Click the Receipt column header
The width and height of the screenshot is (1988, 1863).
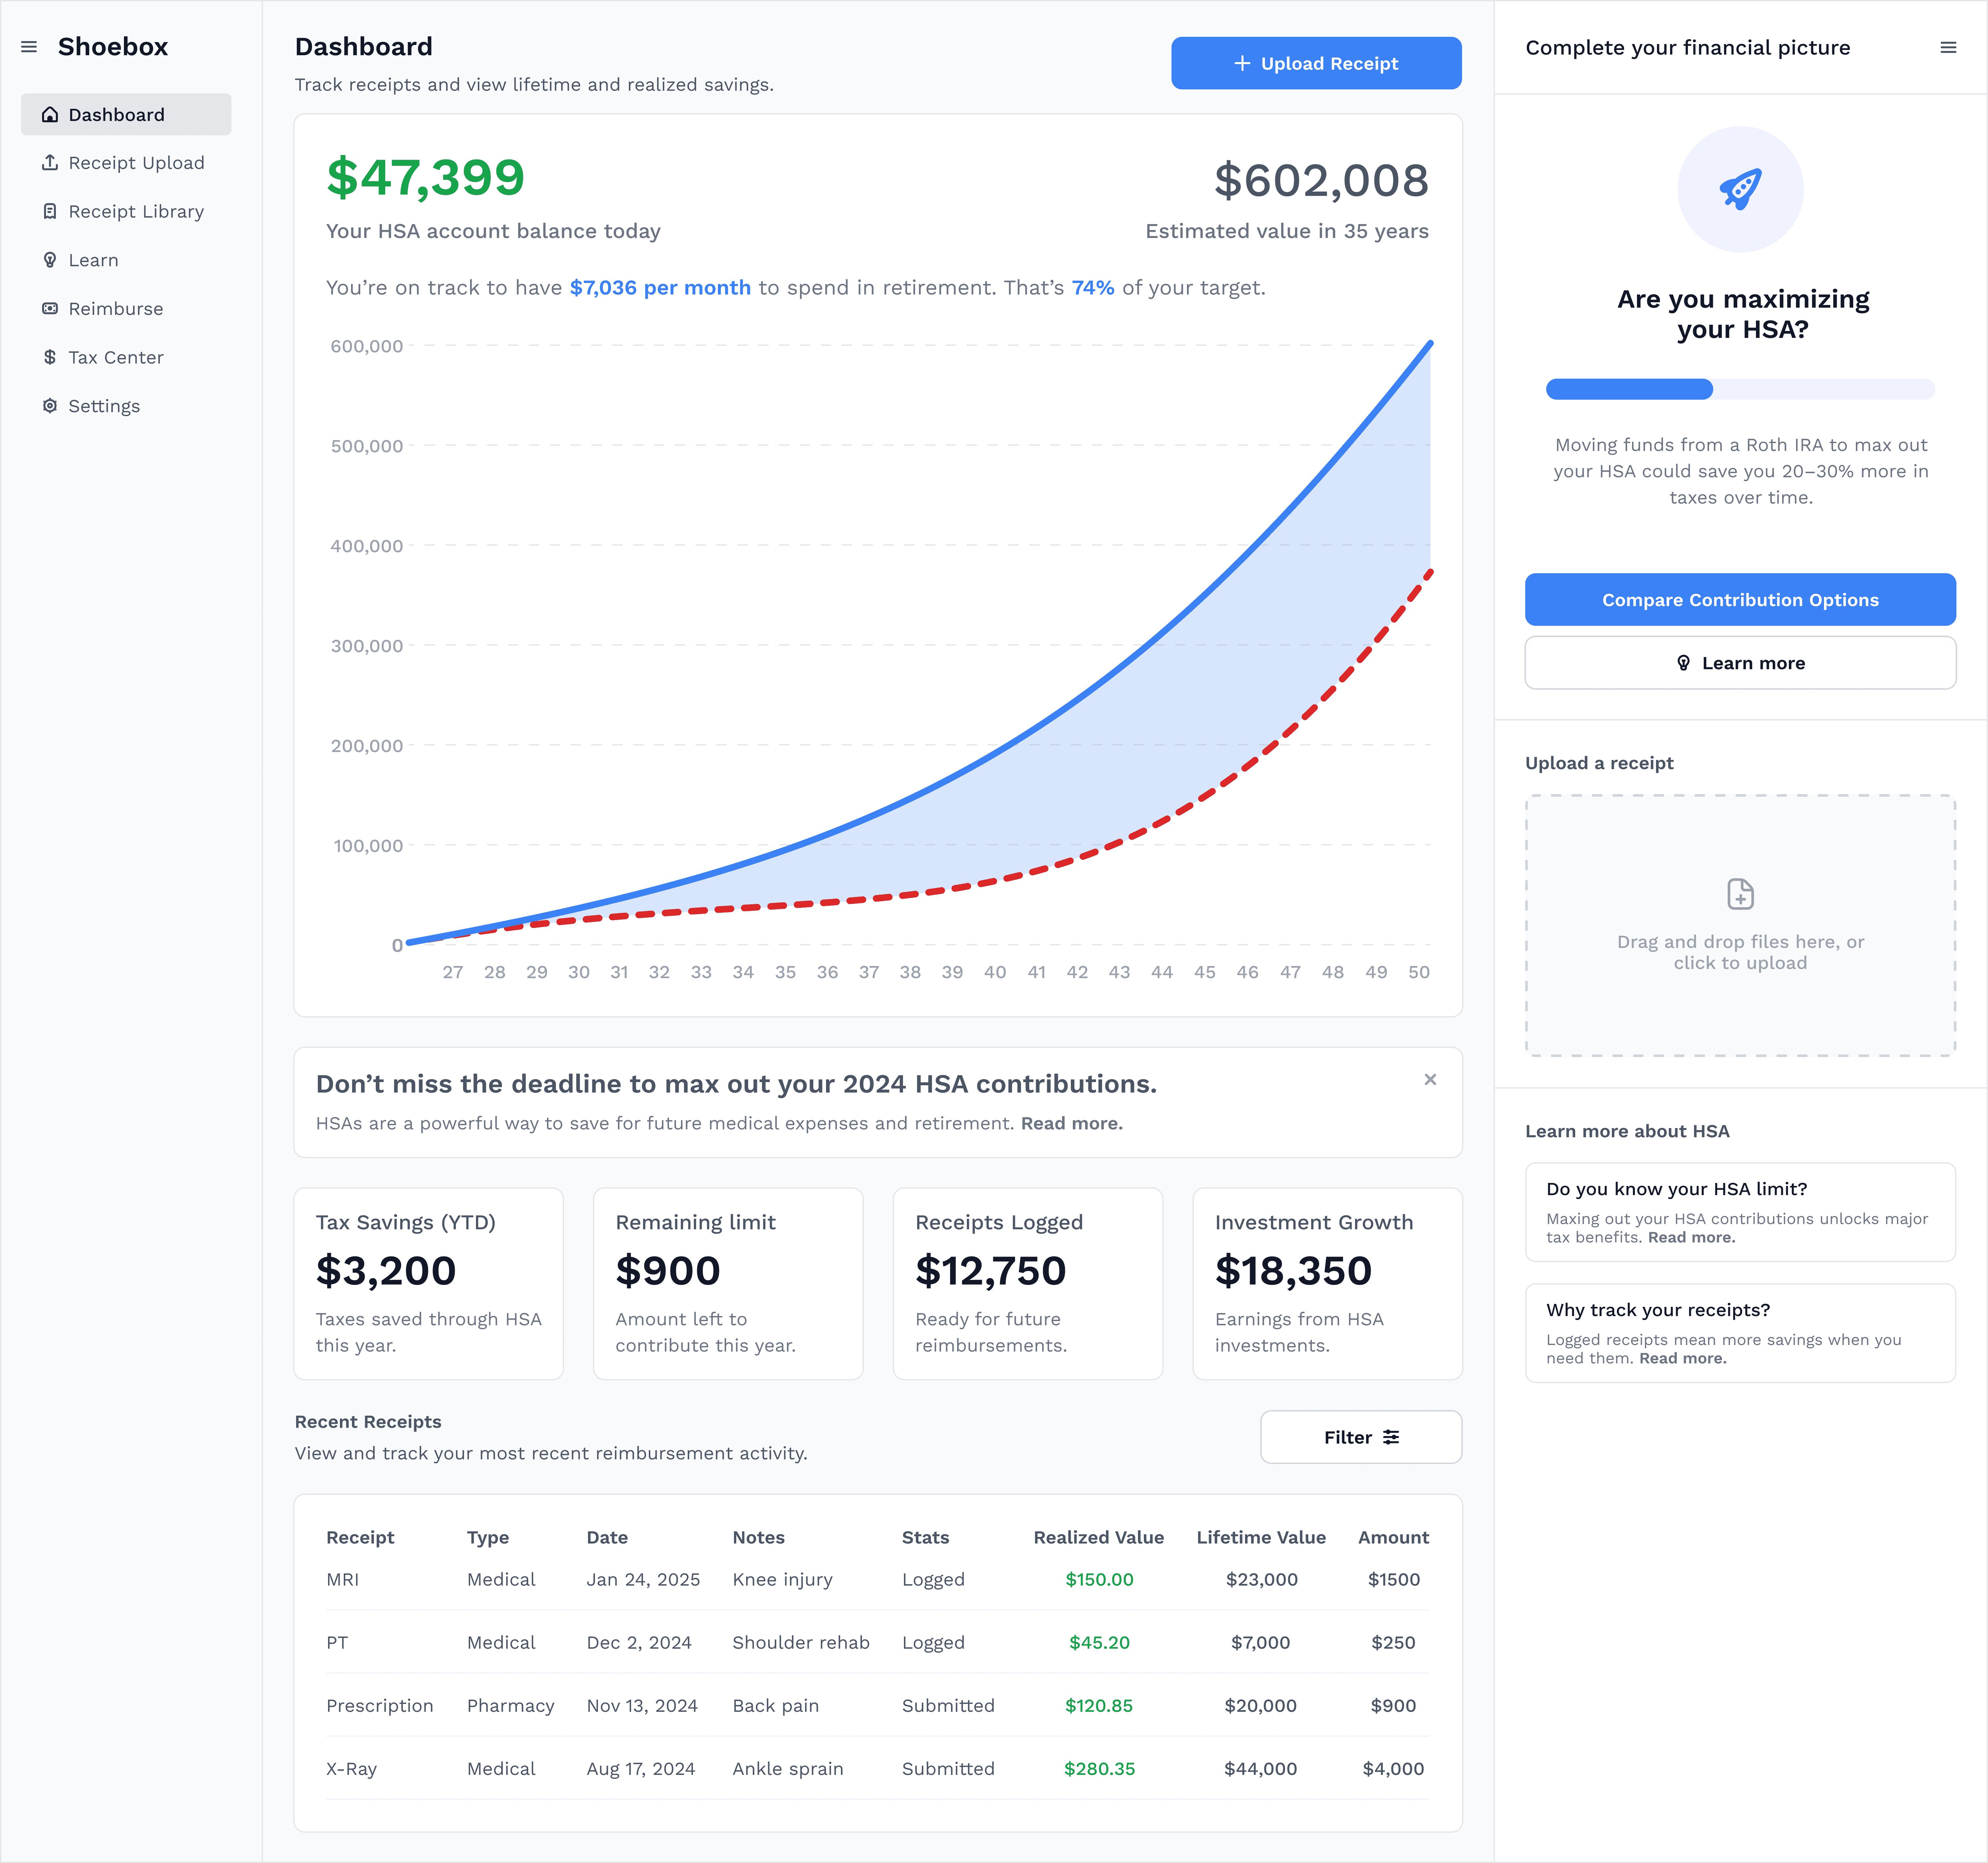[x=360, y=1538]
